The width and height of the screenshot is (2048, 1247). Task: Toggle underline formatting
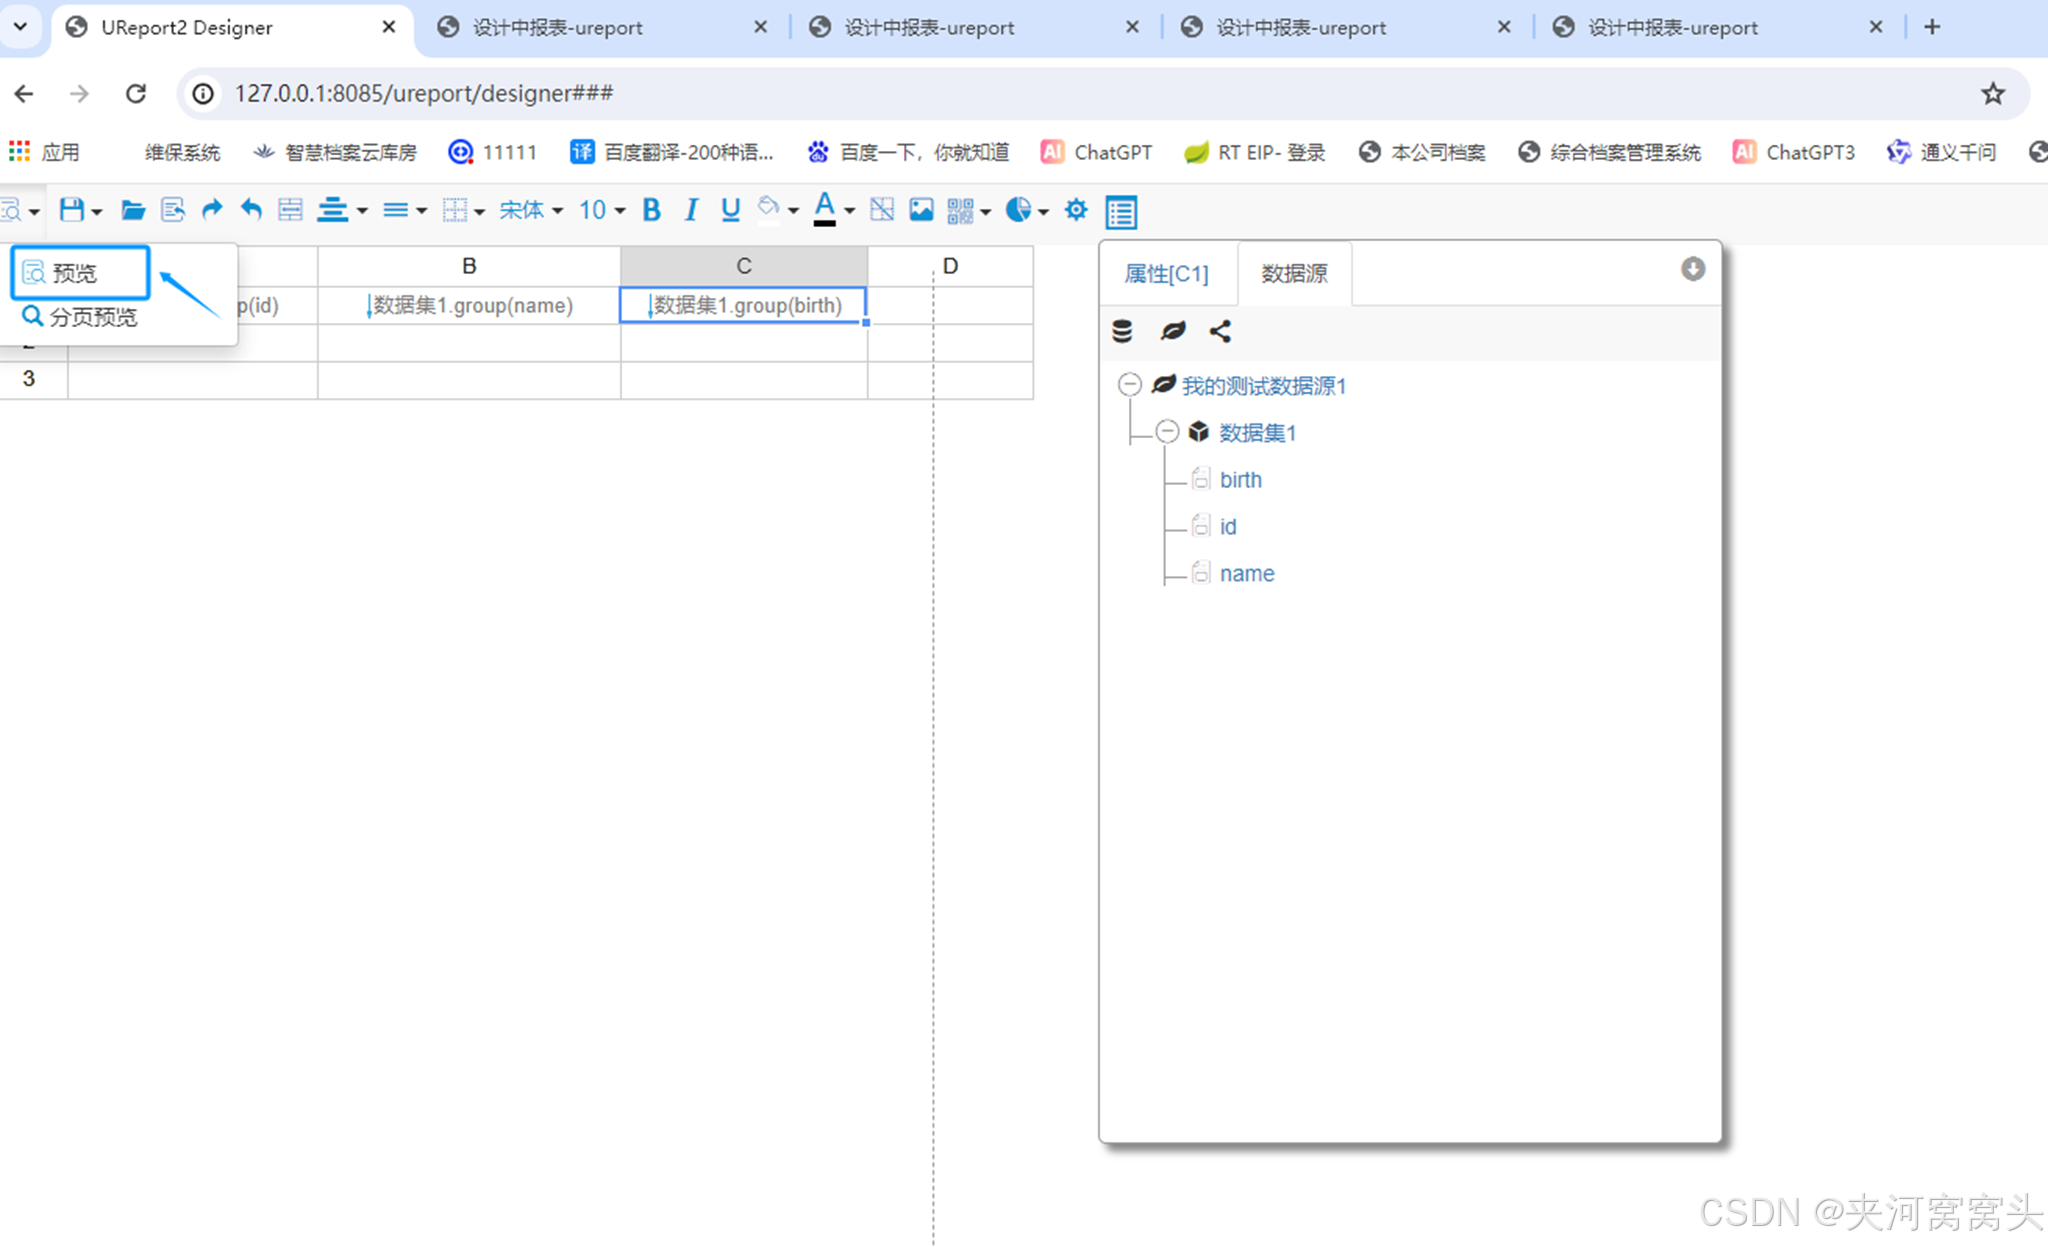(730, 210)
